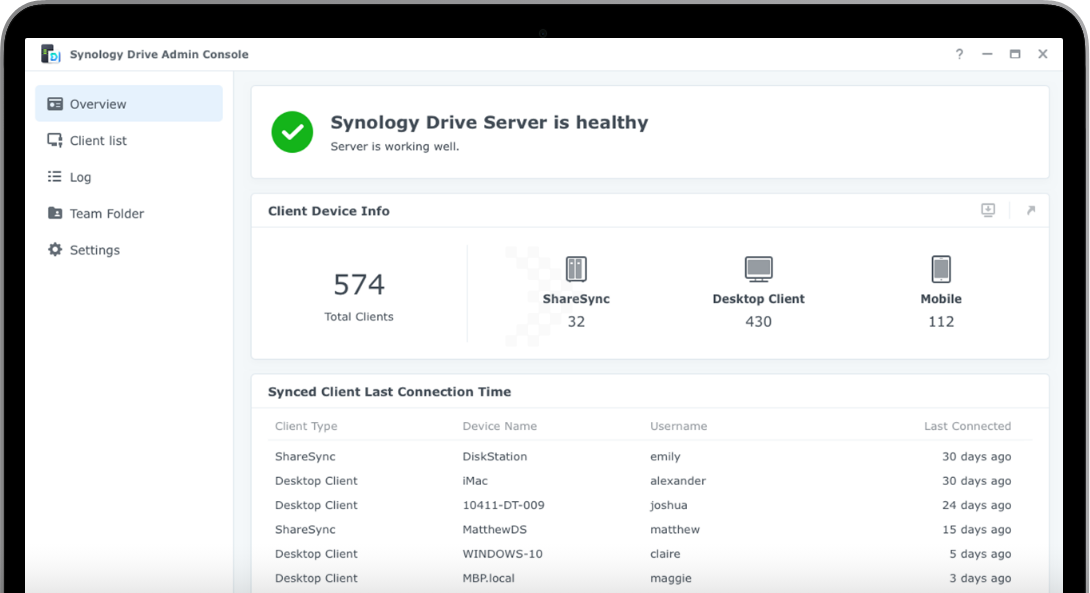Click the Settings gear icon in sidebar
1090x593 pixels.
(x=55, y=250)
